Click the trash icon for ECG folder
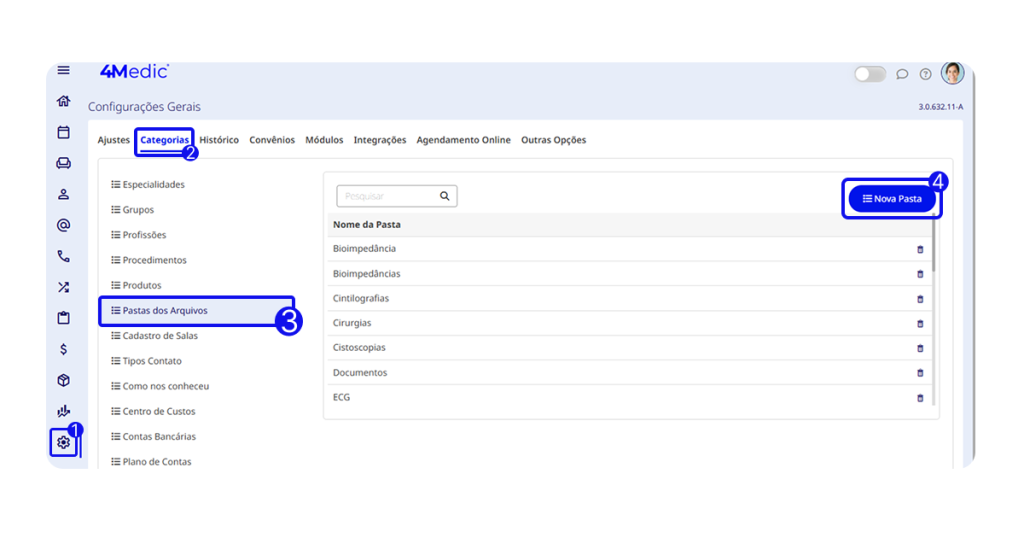Image resolution: width=1024 pixels, height=538 pixels. (920, 398)
